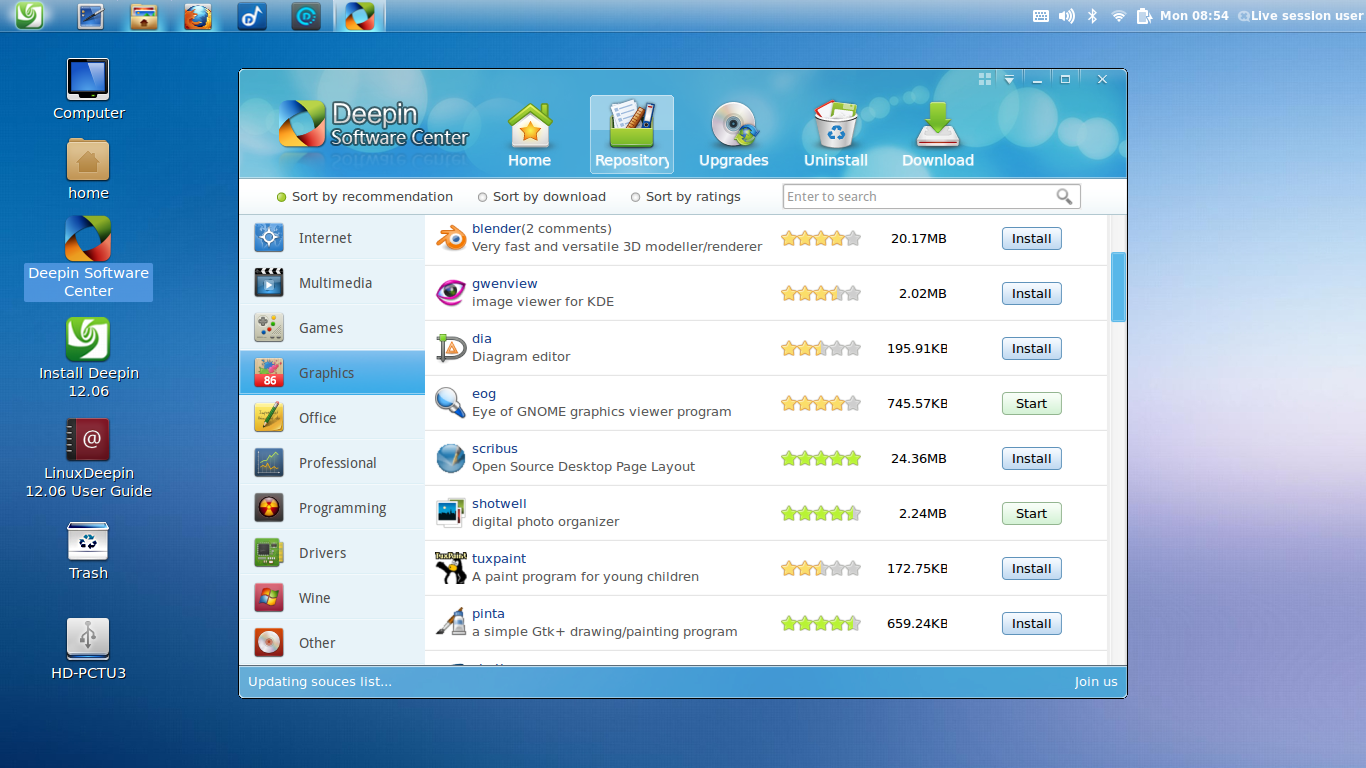Select the Internet category
This screenshot has width=1366, height=768.
pyautogui.click(x=332, y=238)
